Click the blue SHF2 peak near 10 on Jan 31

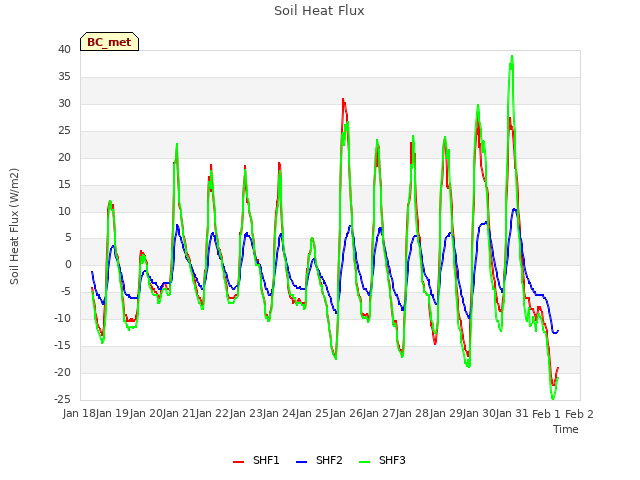pos(514,209)
